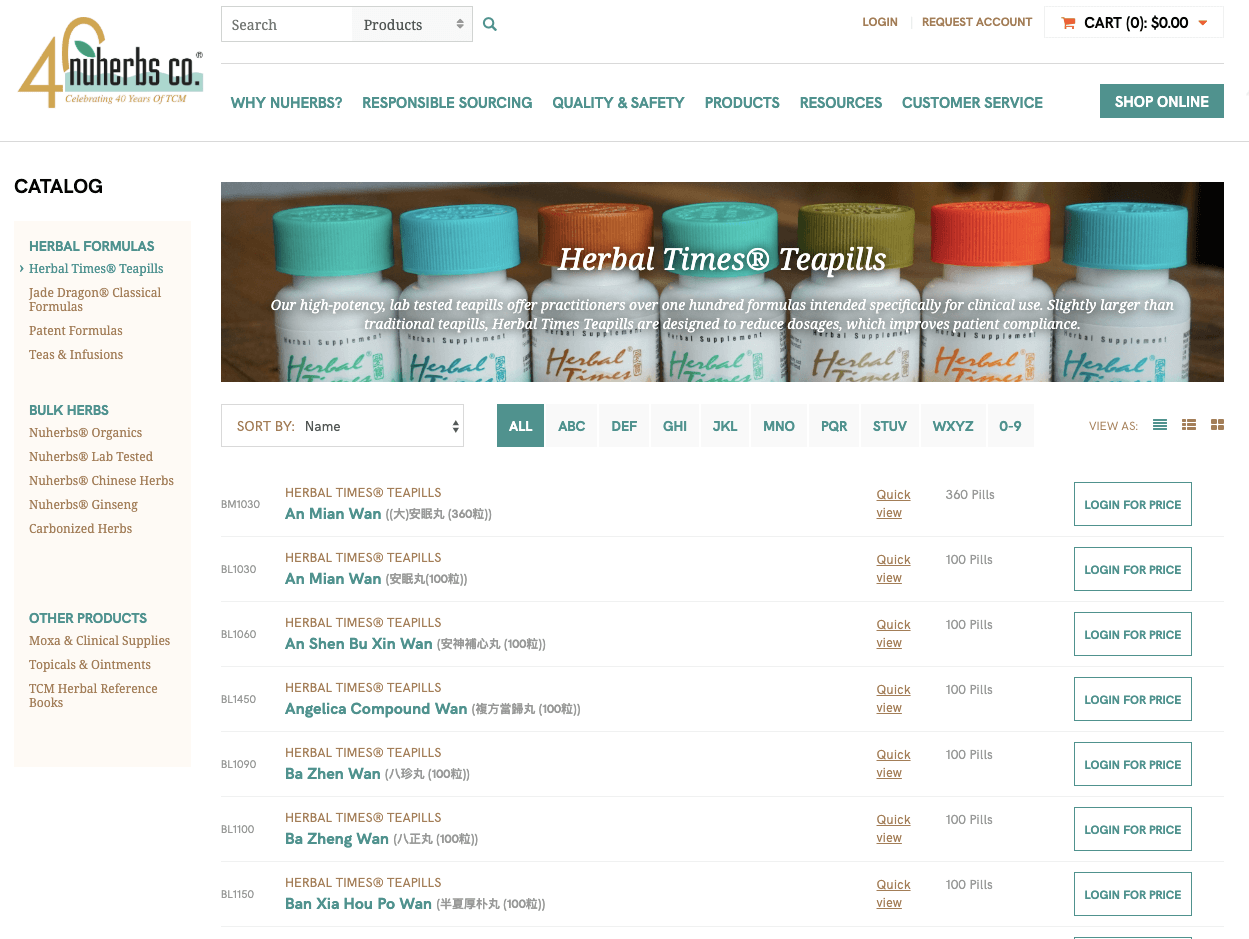Open the Customer Service menu
Viewport: 1249px width, 939px height.
coord(972,103)
